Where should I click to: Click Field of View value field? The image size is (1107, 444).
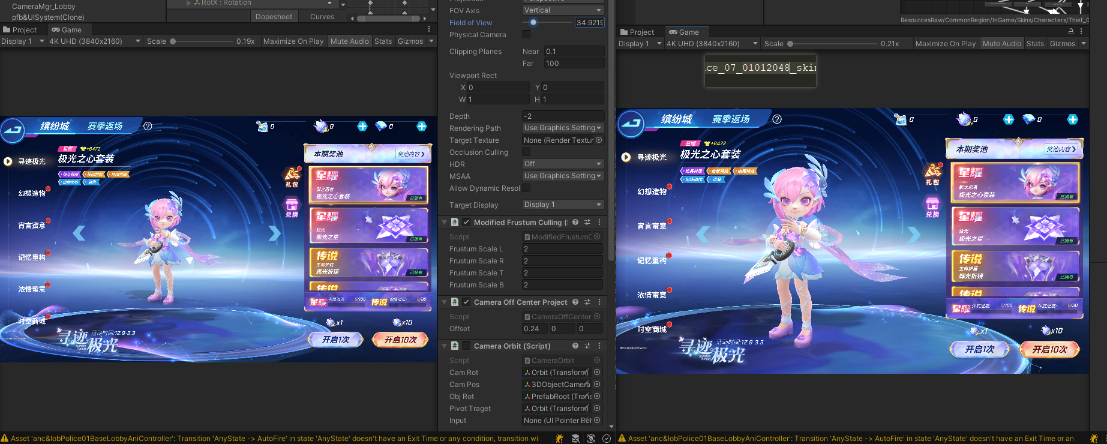590,23
